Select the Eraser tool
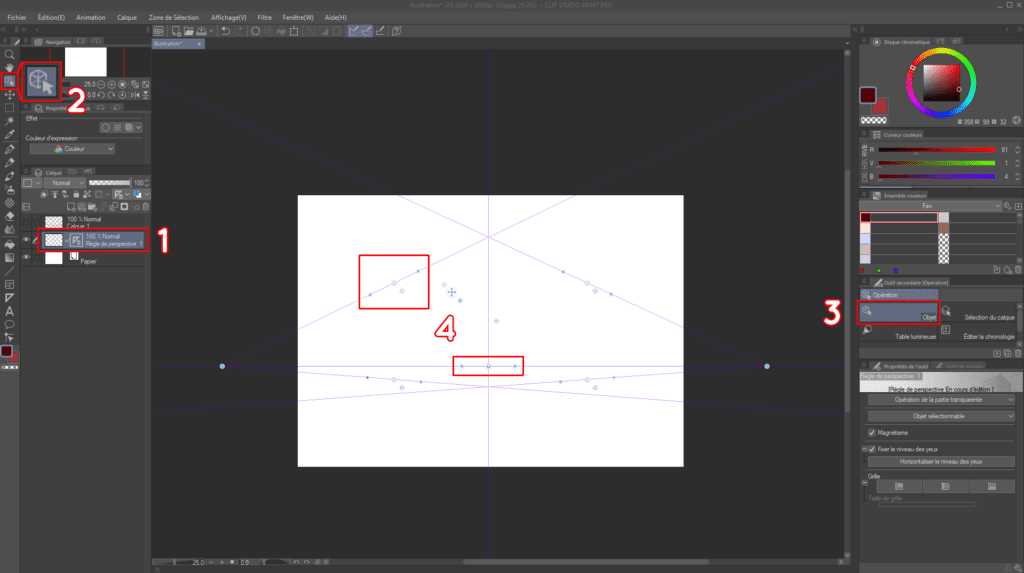This screenshot has height=573, width=1024. pos(9,216)
